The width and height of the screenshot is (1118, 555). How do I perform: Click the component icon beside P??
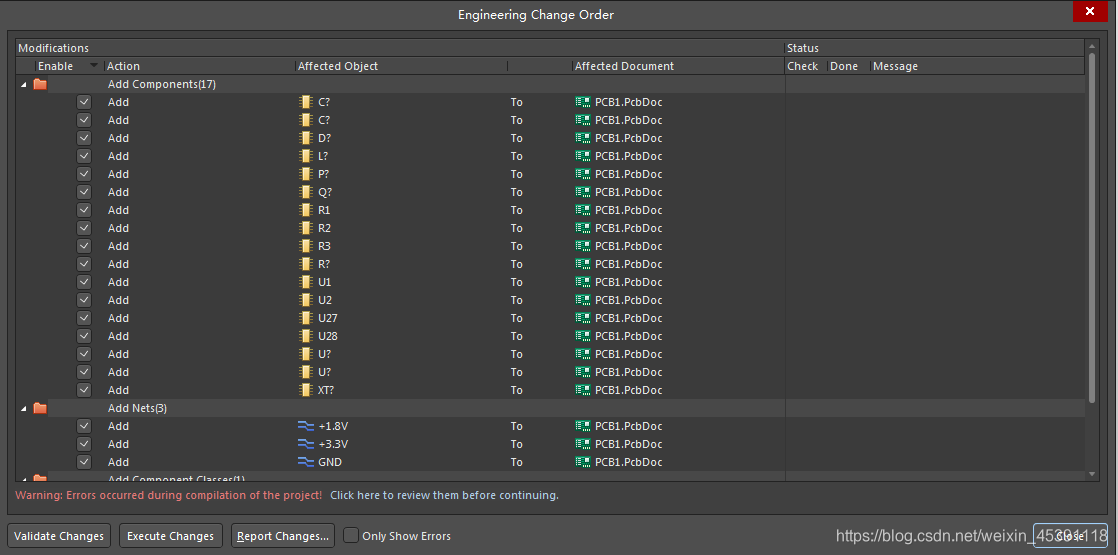306,174
